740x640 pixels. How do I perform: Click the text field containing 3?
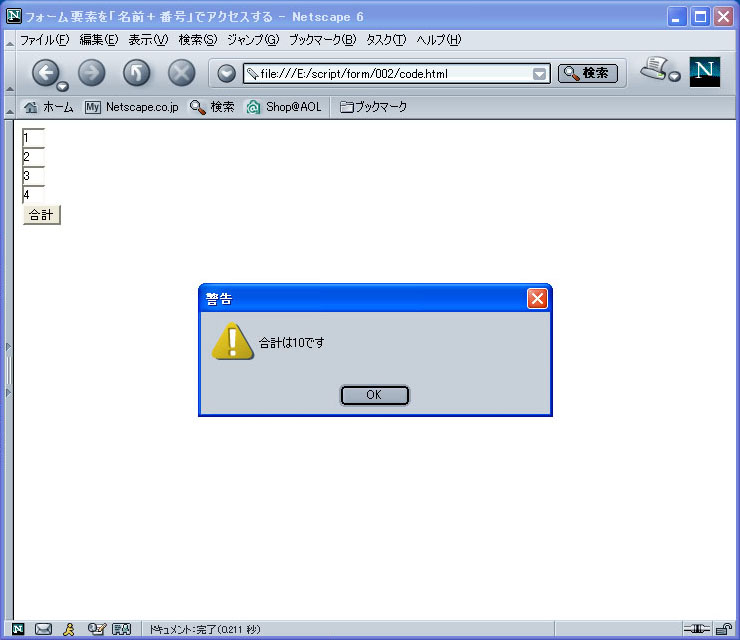pos(34,176)
